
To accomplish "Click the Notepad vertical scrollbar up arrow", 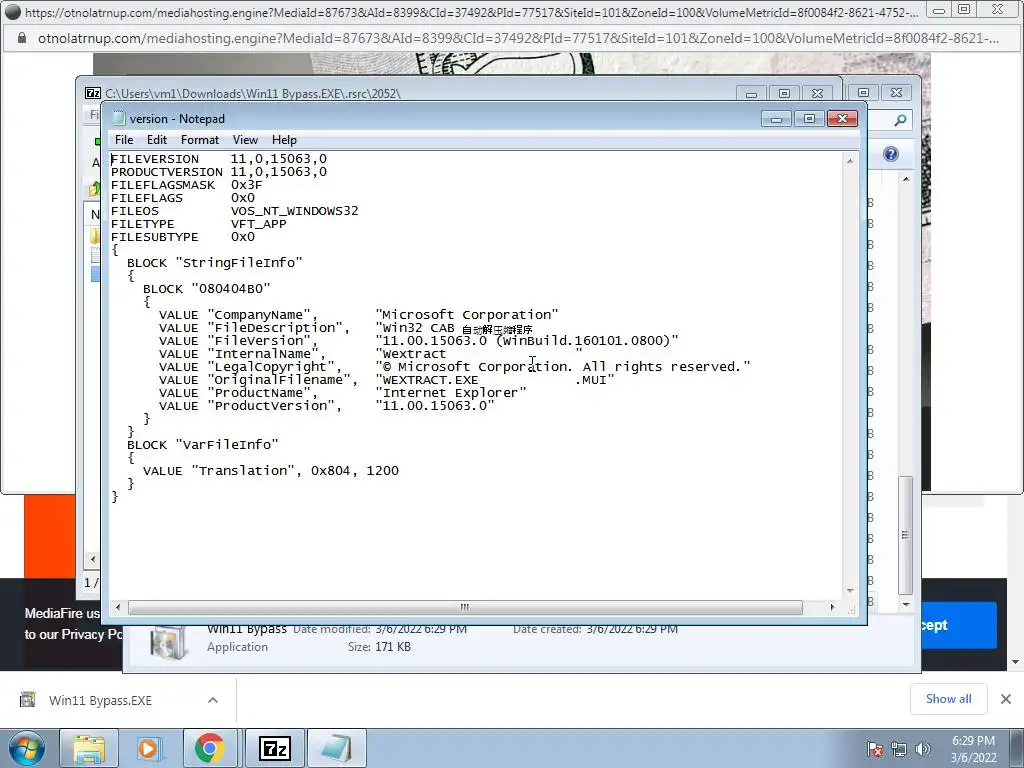I will click(x=850, y=161).
